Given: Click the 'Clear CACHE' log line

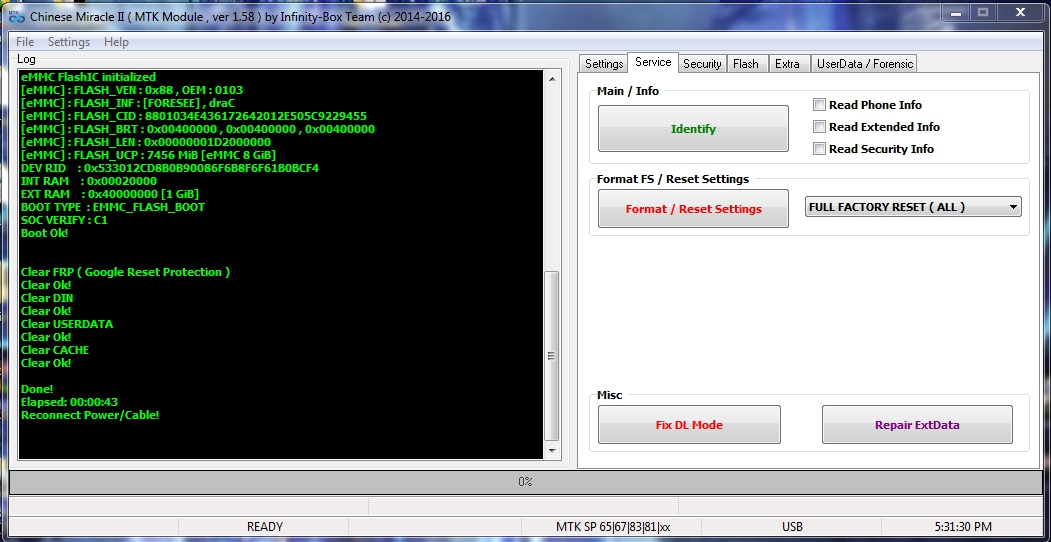Looking at the screenshot, I should (x=55, y=350).
